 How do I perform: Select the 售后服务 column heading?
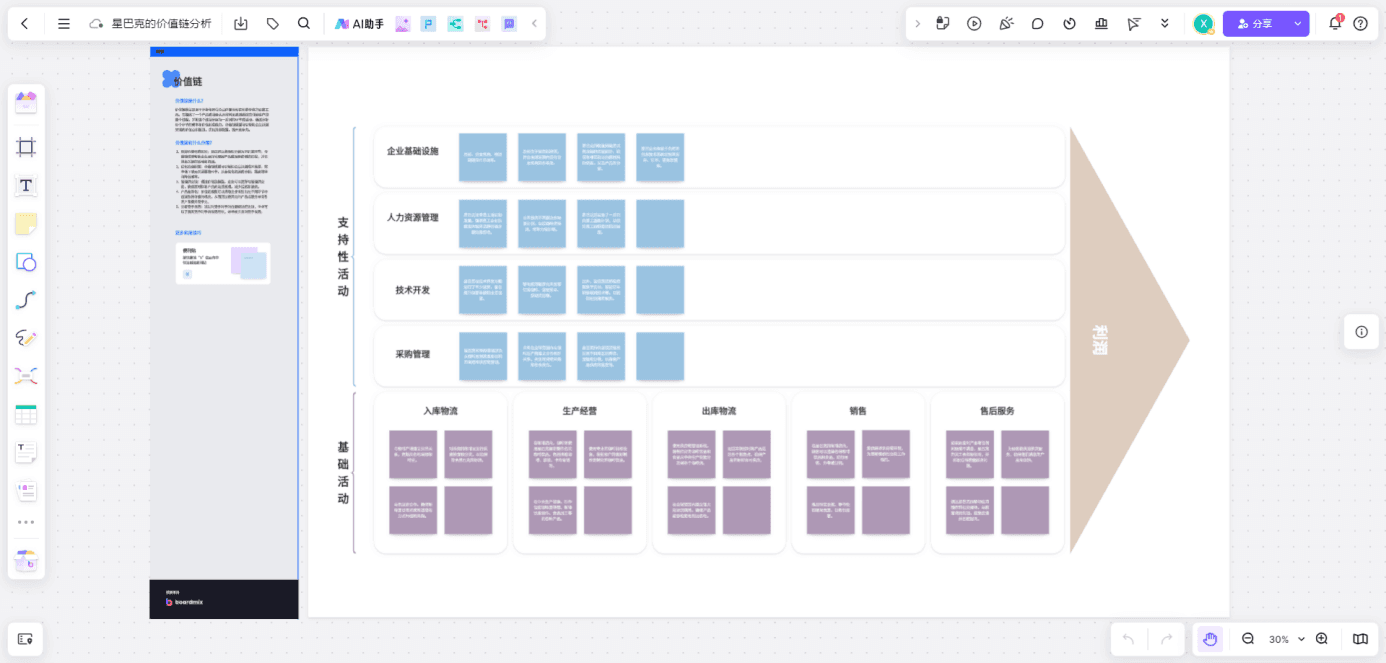(x=997, y=411)
